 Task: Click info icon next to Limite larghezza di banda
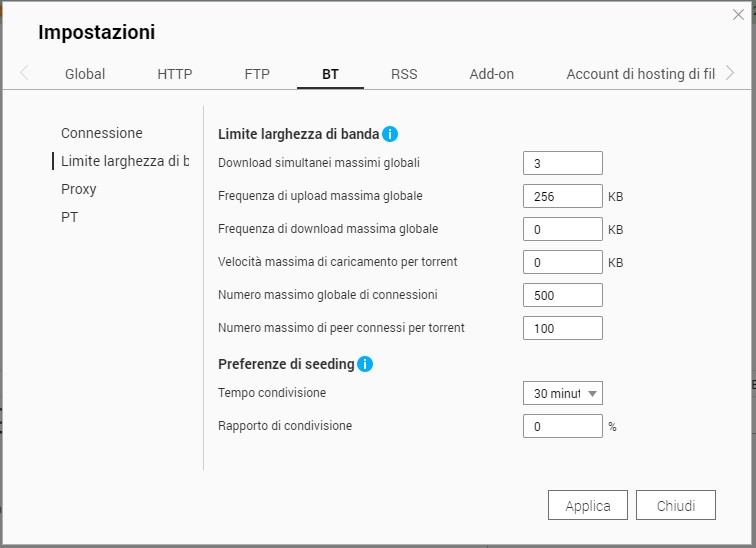[390, 134]
